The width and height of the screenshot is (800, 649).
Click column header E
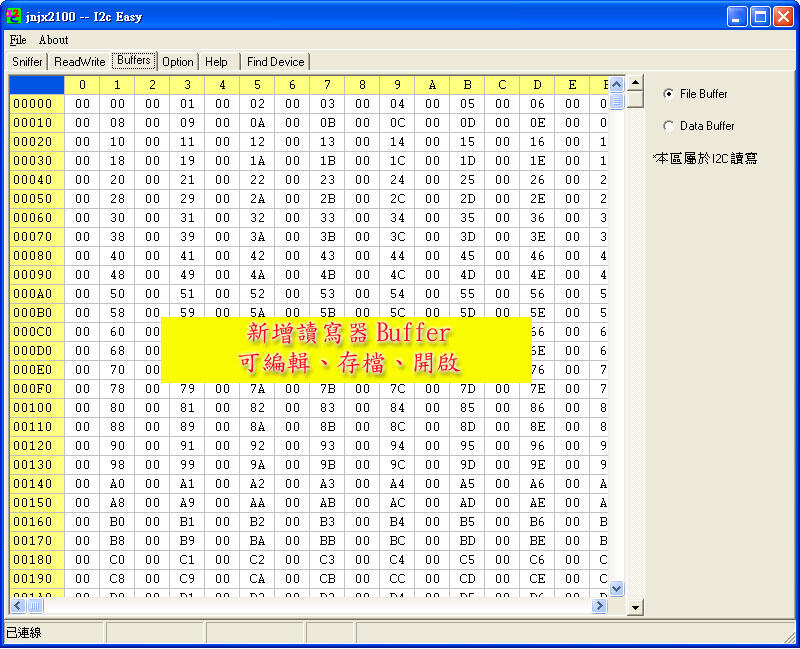572,85
